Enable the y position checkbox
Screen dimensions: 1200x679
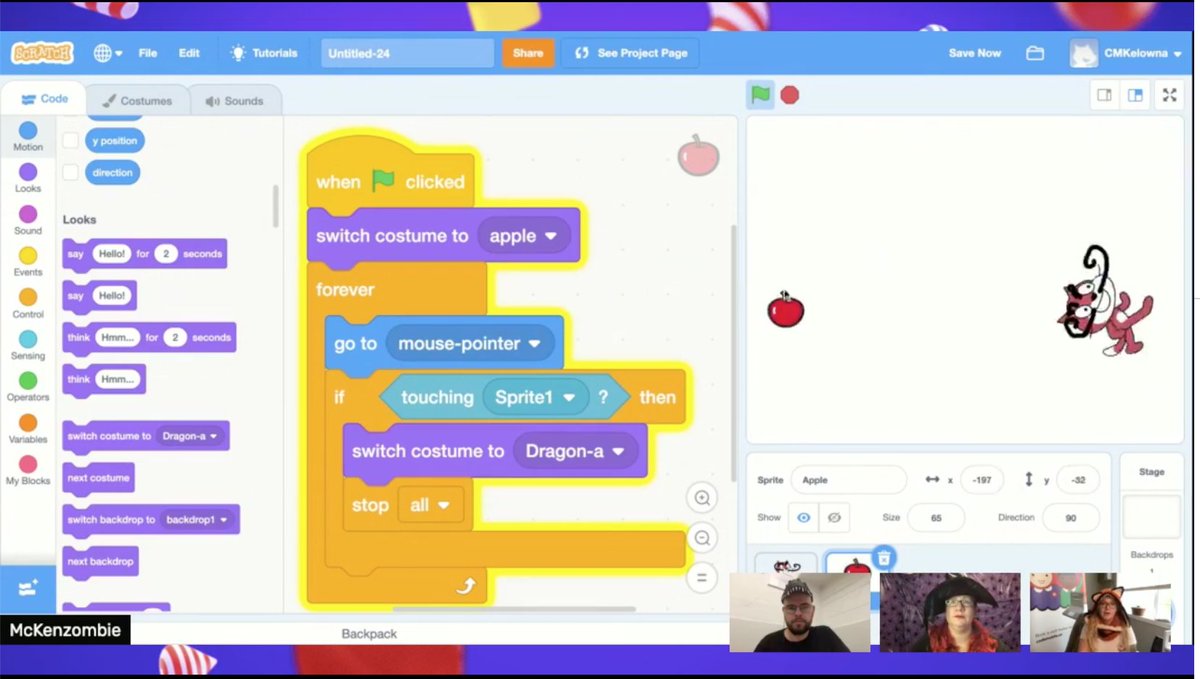(70, 141)
